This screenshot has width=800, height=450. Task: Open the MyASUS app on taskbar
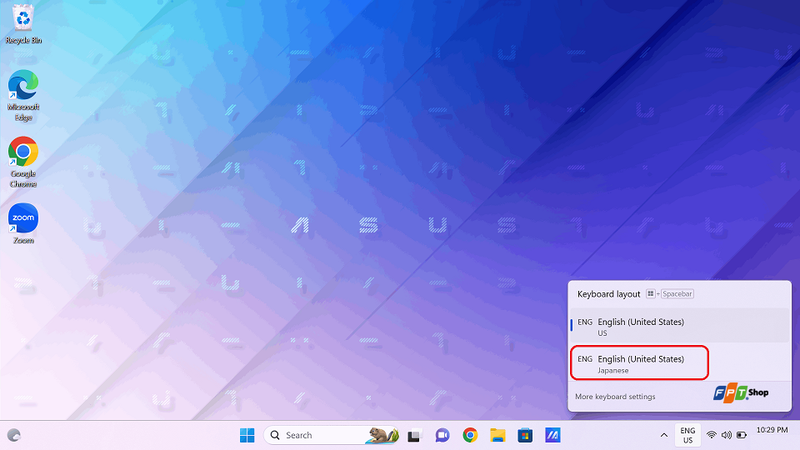(553, 435)
